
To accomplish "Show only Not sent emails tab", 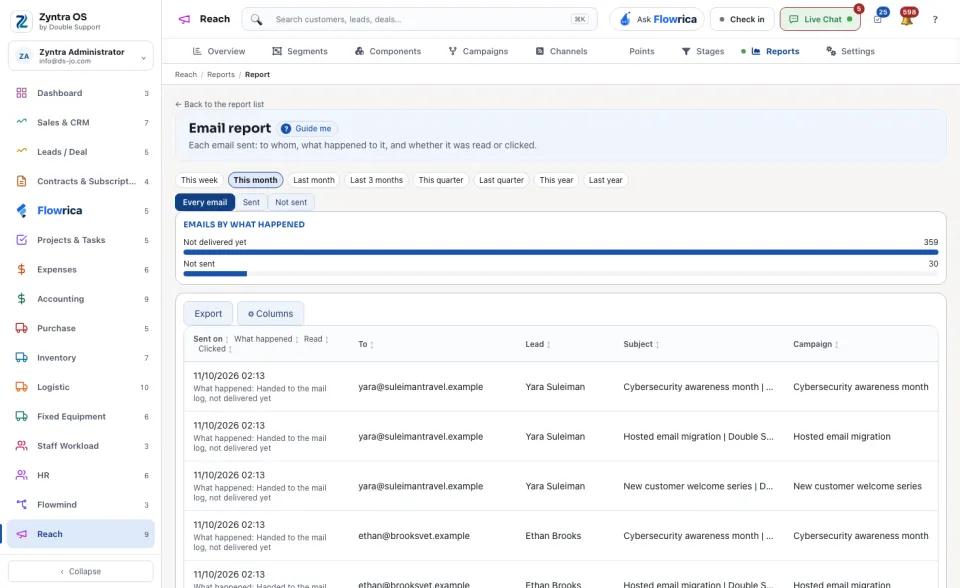I will click(x=291, y=202).
